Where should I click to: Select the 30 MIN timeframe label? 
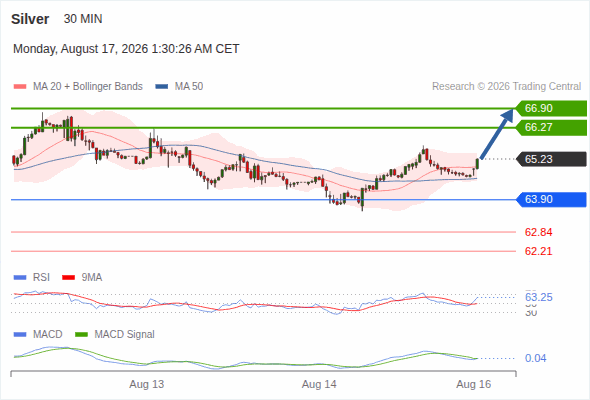point(83,19)
